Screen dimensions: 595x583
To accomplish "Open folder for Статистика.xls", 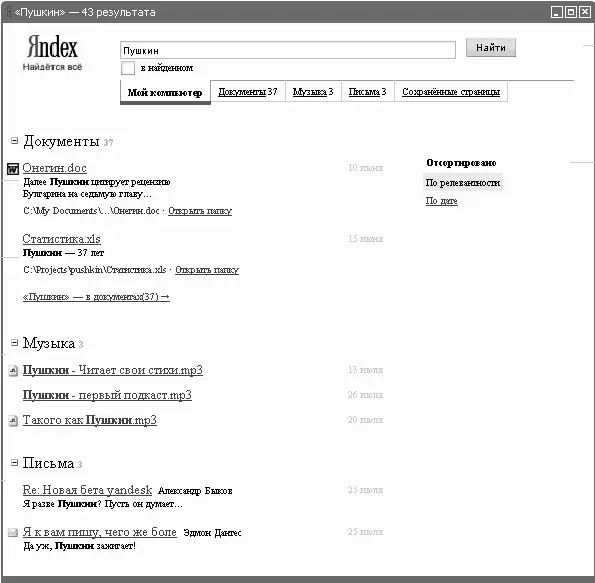I will coord(207,270).
